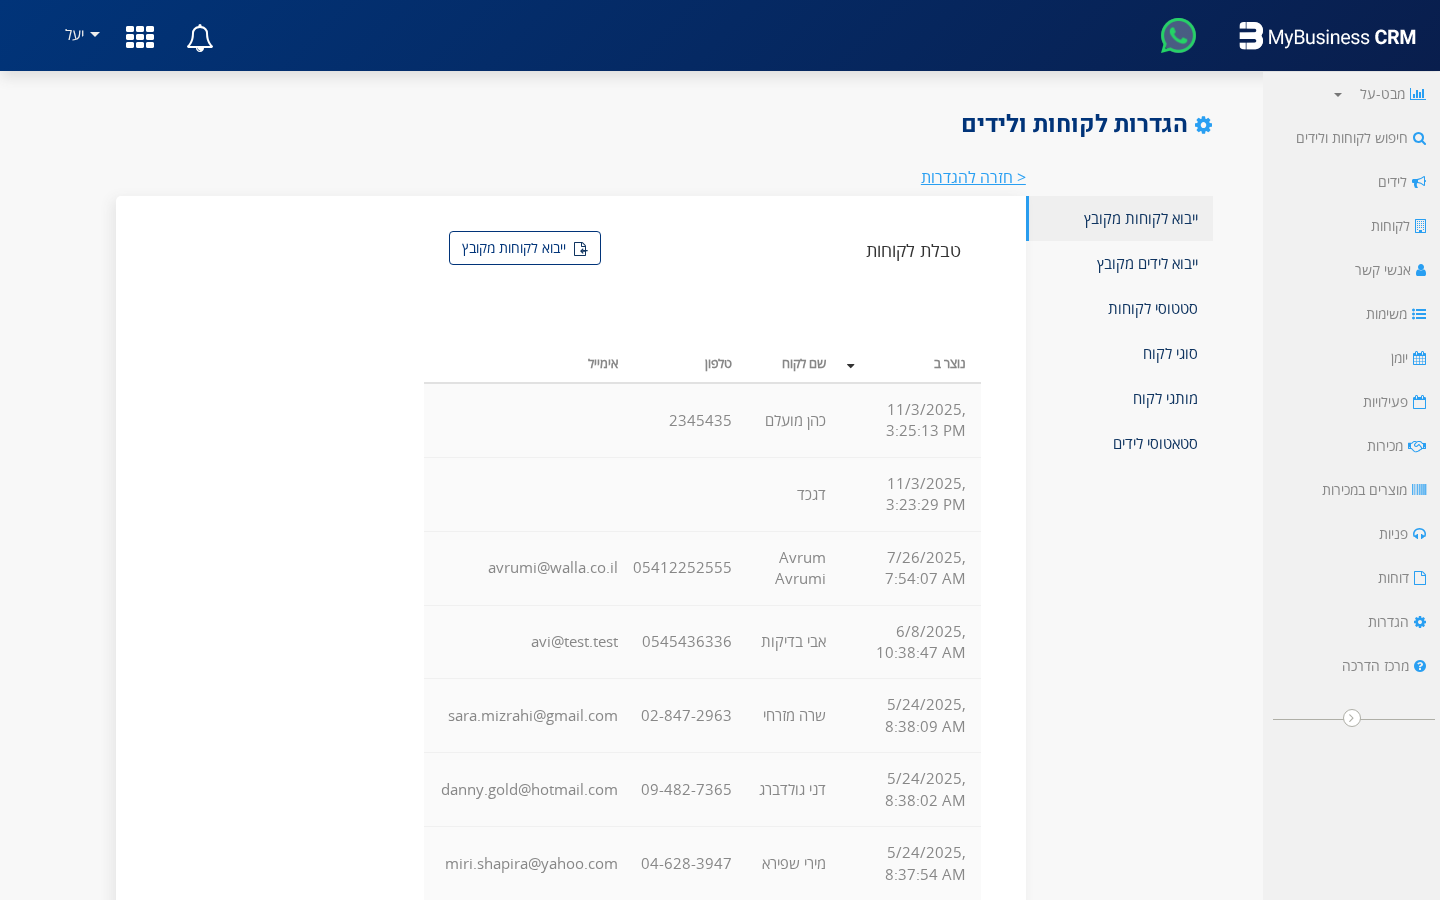The width and height of the screenshot is (1440, 900).
Task: Open the notifications bell
Action: [x=199, y=37]
